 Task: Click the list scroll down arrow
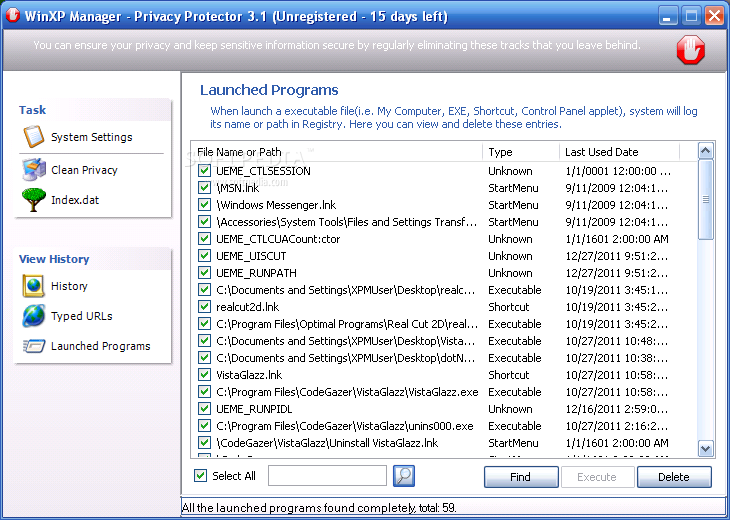(706, 449)
